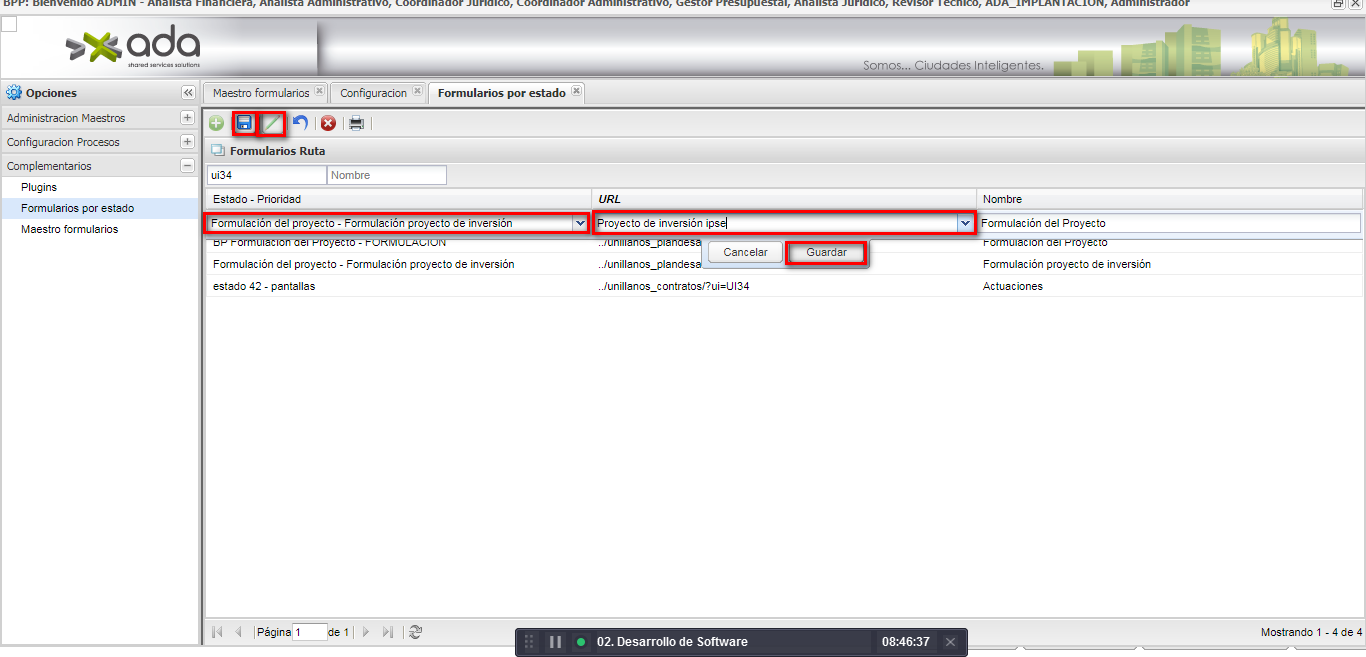Select the estado 42 - pantallas row

pyautogui.click(x=783, y=286)
